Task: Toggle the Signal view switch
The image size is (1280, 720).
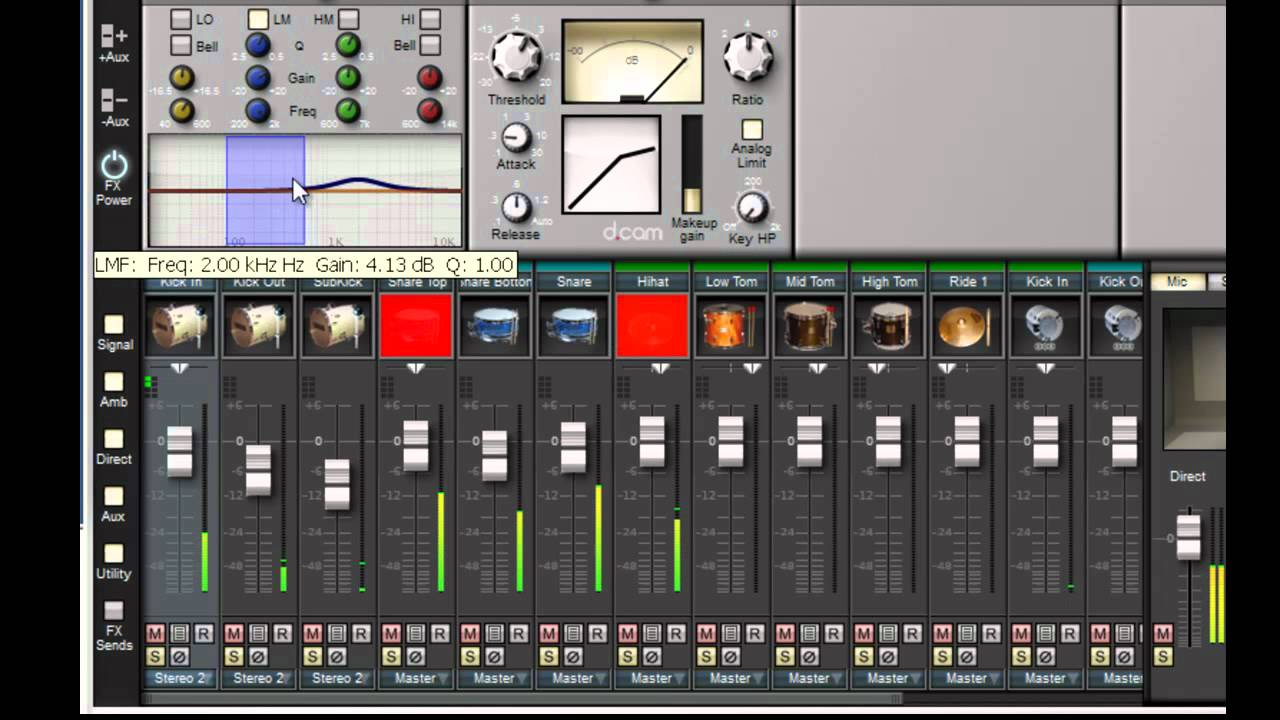Action: pyautogui.click(x=114, y=324)
